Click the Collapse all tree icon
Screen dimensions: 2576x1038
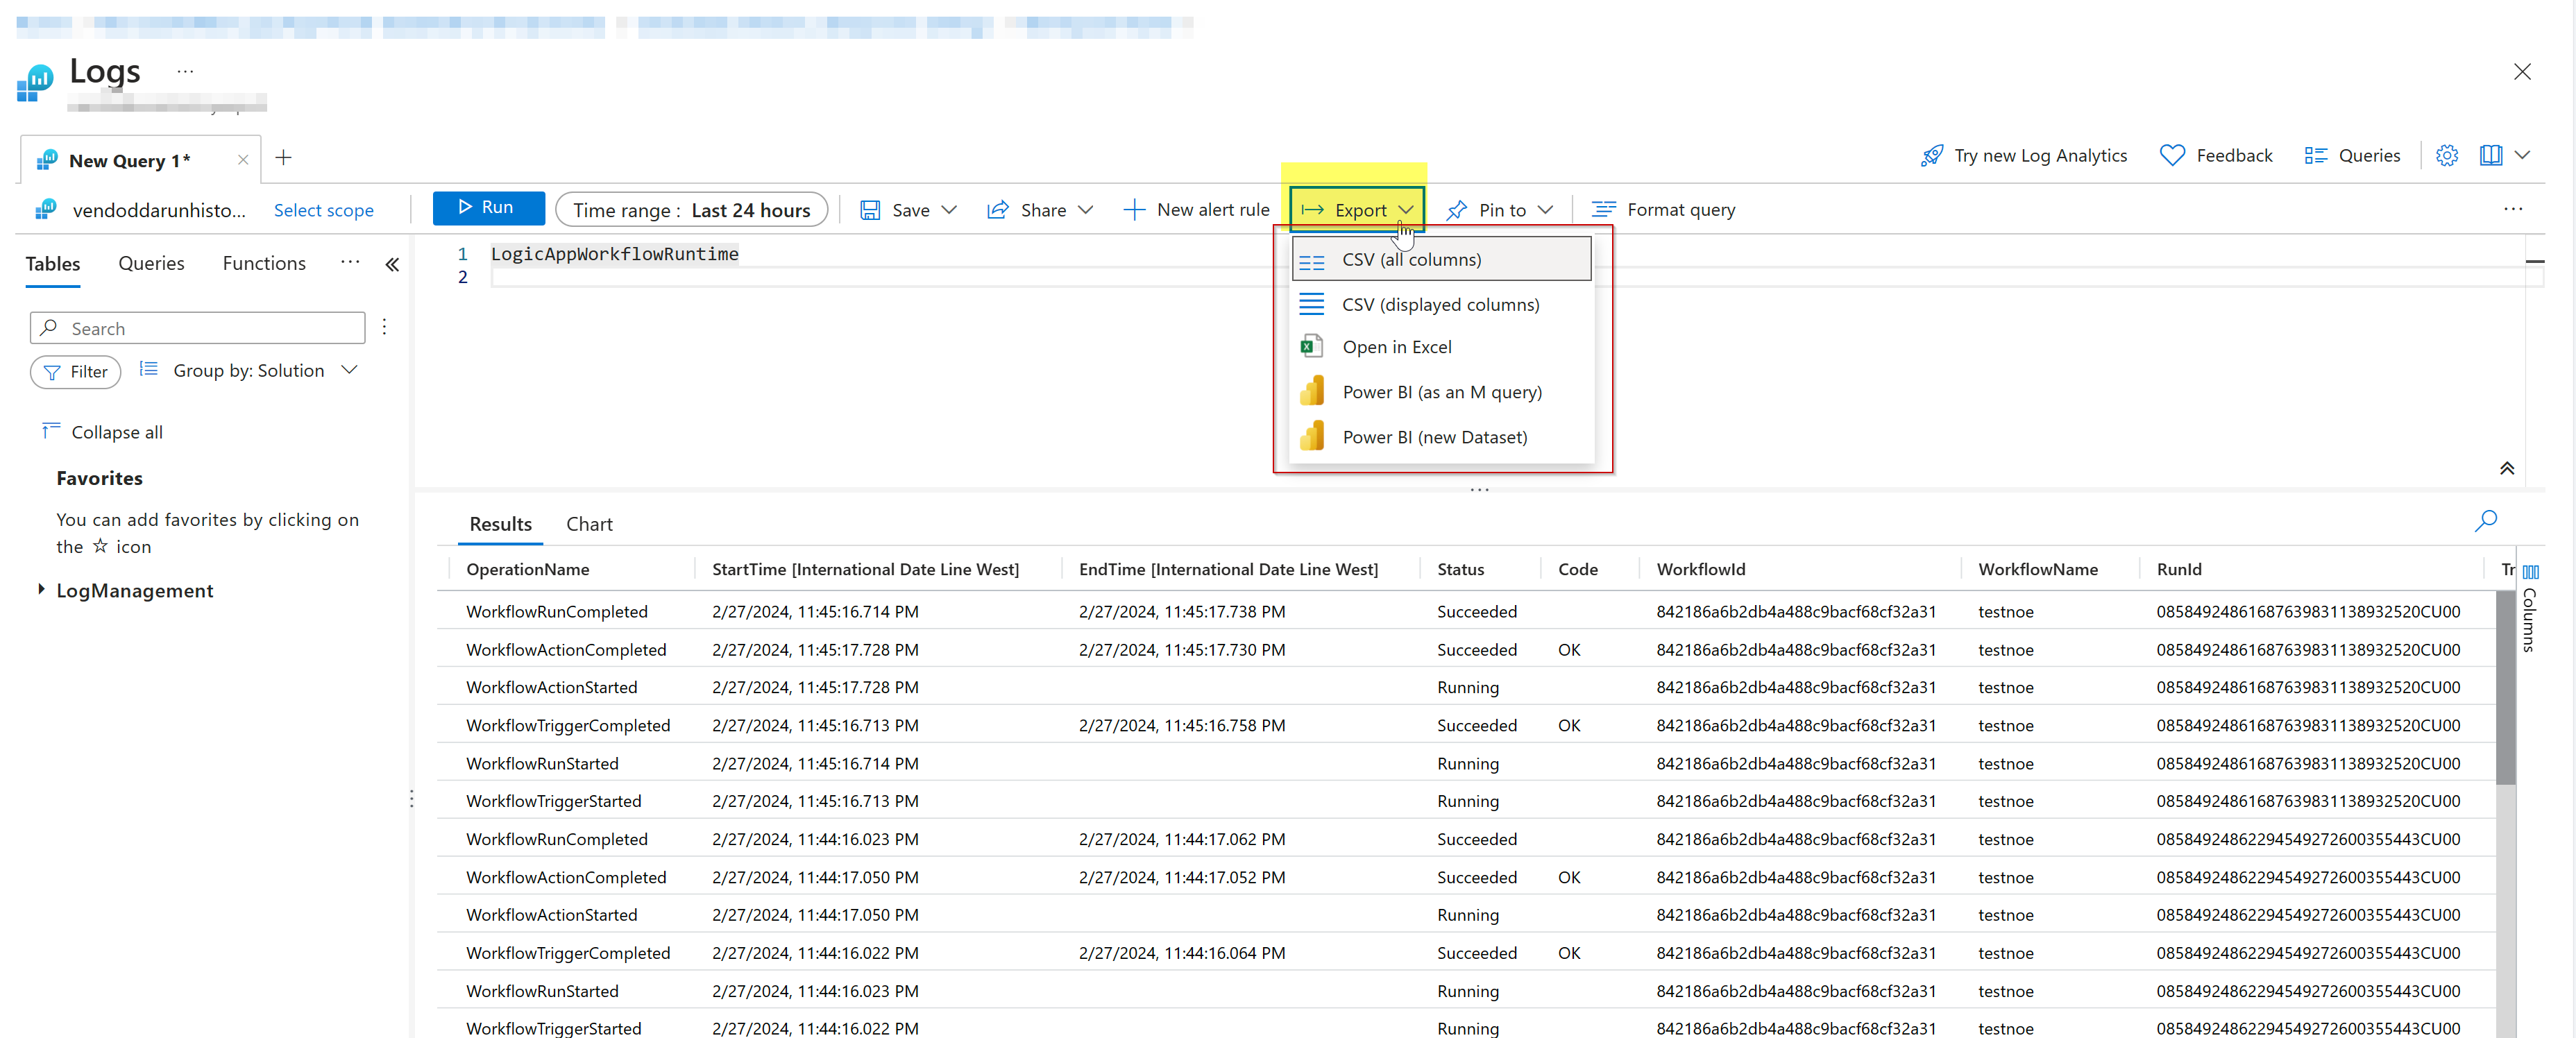[x=51, y=430]
